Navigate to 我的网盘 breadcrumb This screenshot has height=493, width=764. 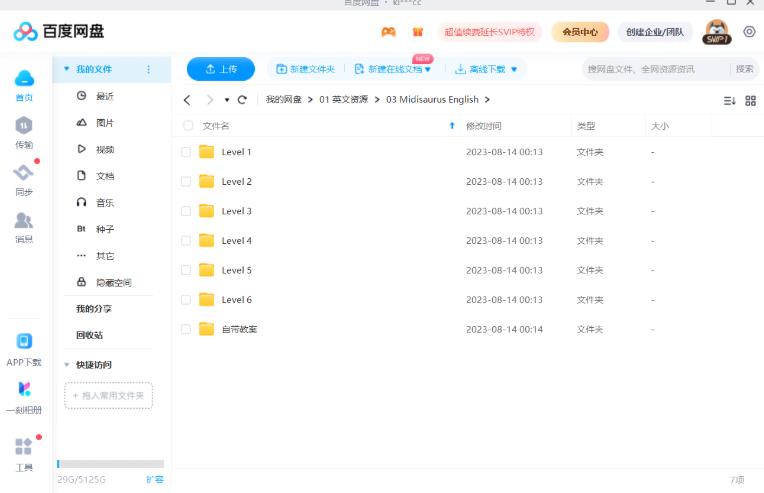point(284,99)
